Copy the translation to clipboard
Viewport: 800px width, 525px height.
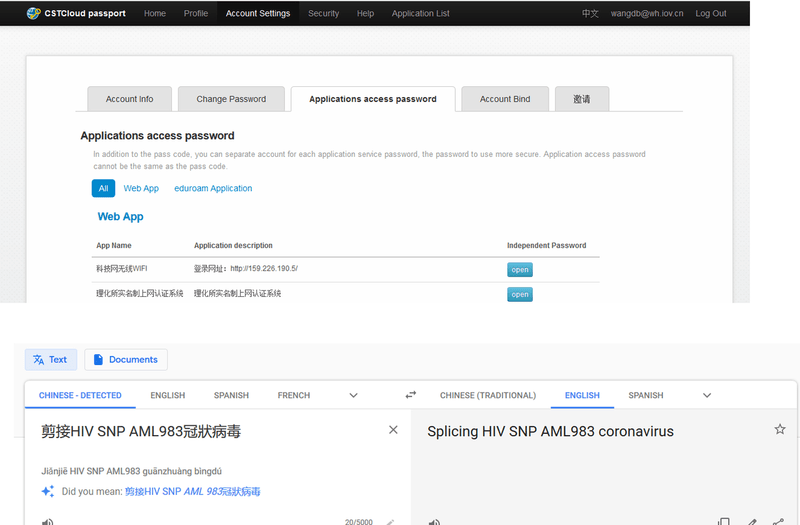point(723,521)
